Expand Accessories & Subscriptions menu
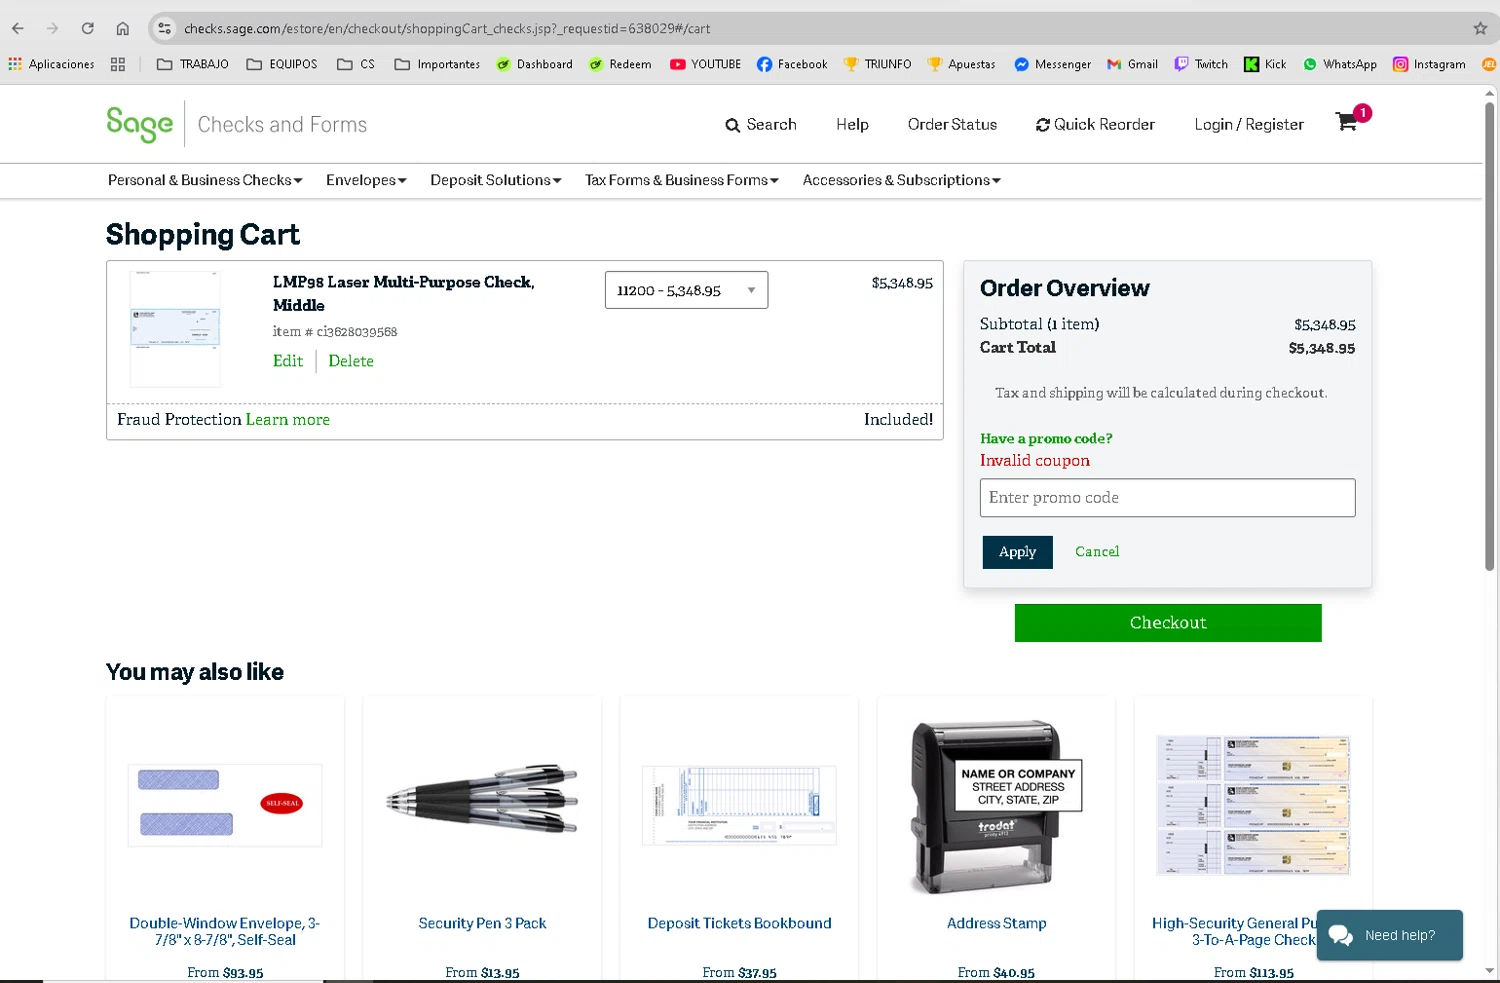The height and width of the screenshot is (983, 1500). [902, 180]
